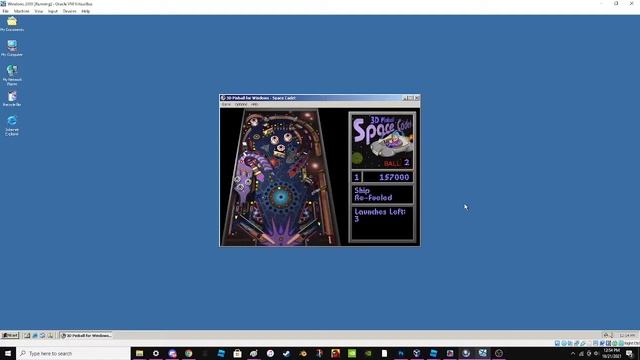
Task: Launch Internet Explorer from the desktop
Action: 12,125
